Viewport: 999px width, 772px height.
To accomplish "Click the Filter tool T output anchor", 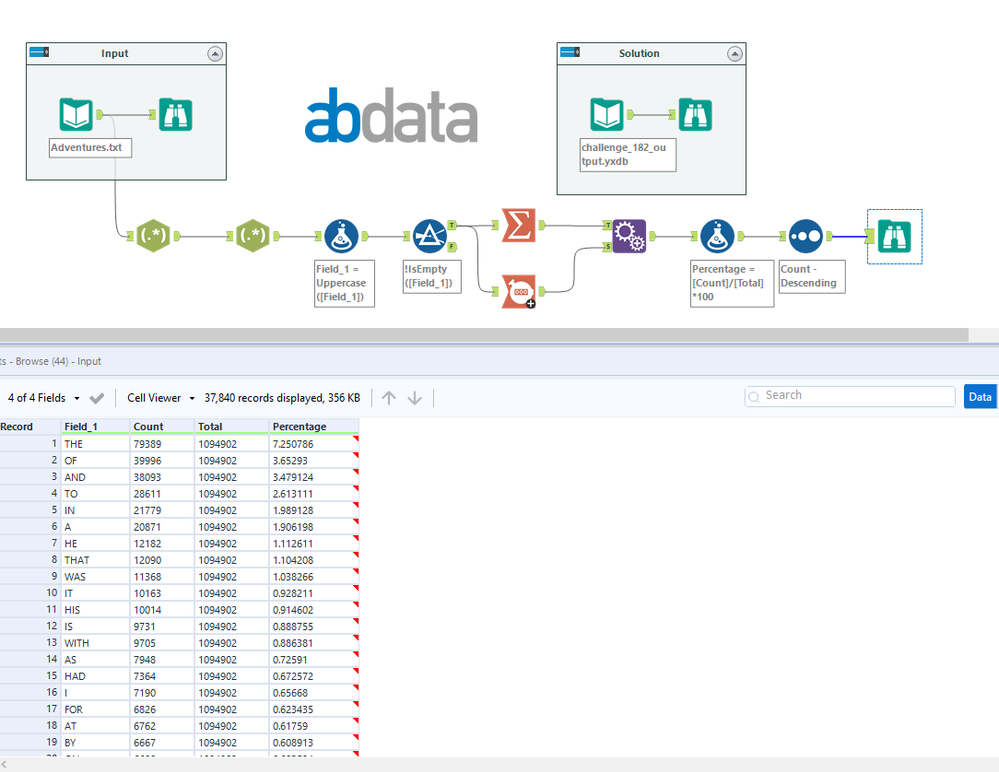I will pyautogui.click(x=452, y=225).
